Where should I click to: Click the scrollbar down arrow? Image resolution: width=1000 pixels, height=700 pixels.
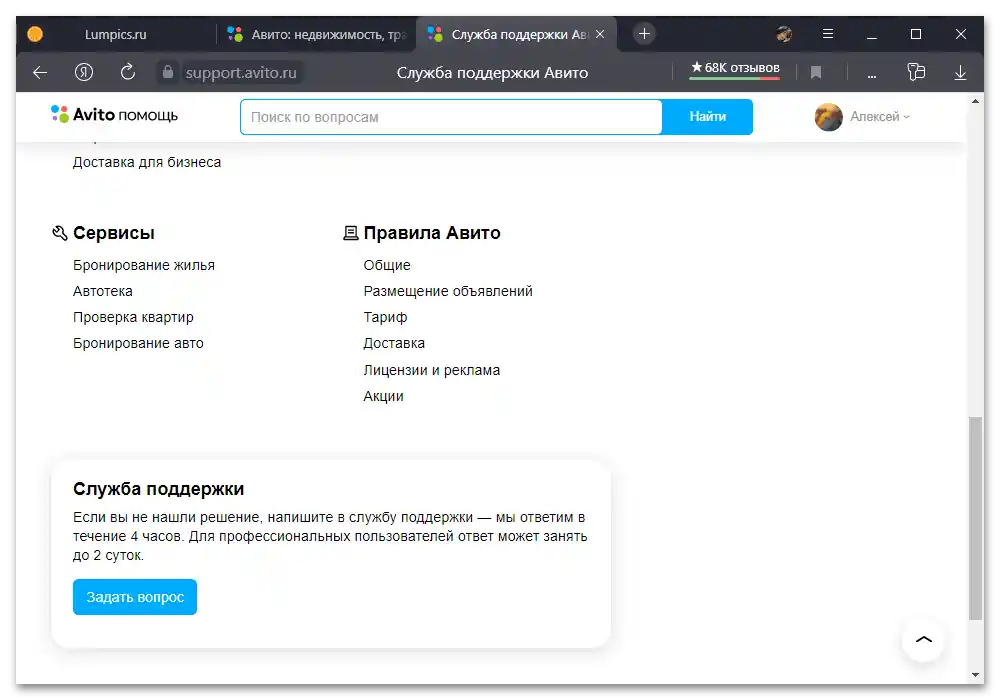point(975,674)
